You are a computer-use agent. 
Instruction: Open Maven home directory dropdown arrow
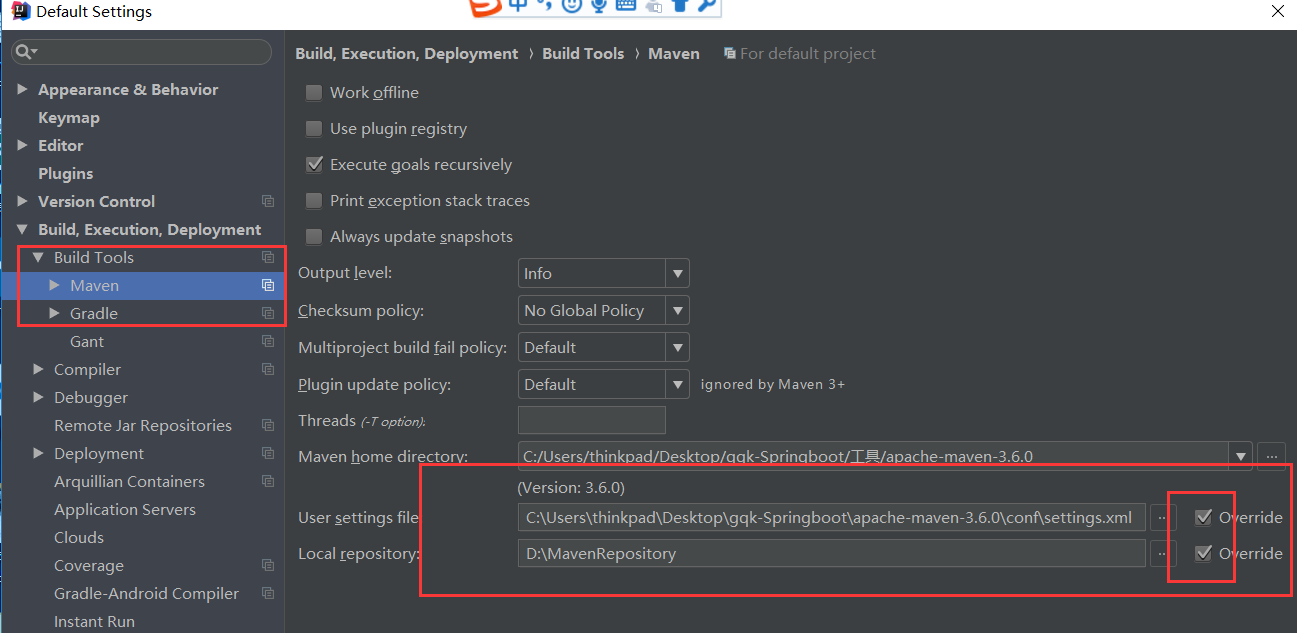(x=1241, y=456)
